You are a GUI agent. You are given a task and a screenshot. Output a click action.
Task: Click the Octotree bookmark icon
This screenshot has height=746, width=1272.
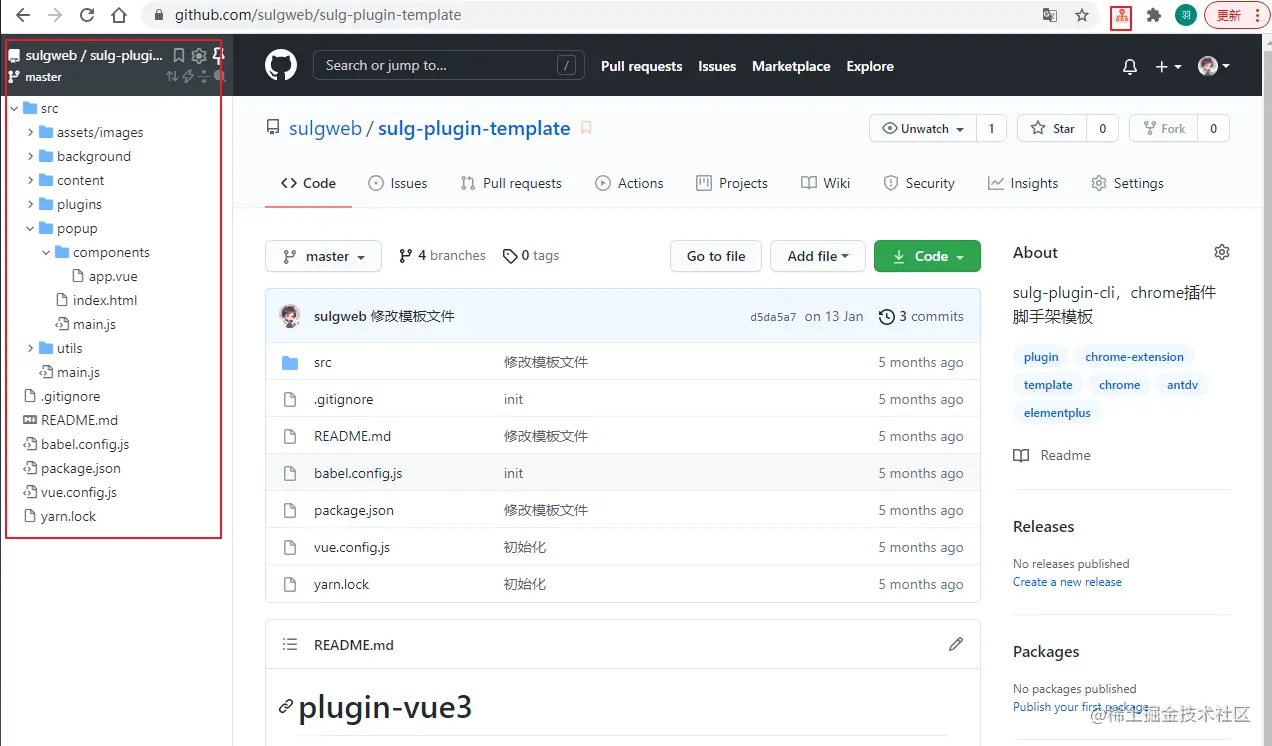179,56
